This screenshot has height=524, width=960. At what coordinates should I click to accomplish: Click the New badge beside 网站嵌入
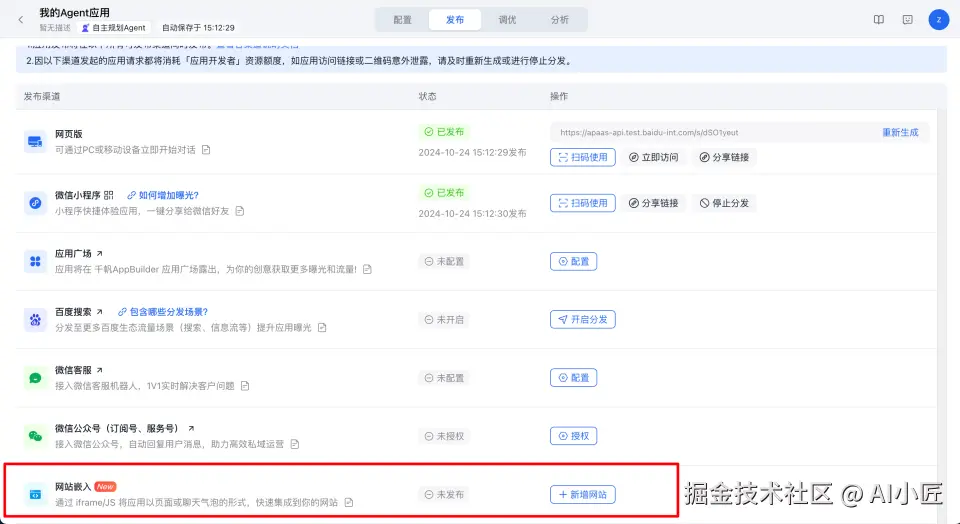[x=105, y=487]
